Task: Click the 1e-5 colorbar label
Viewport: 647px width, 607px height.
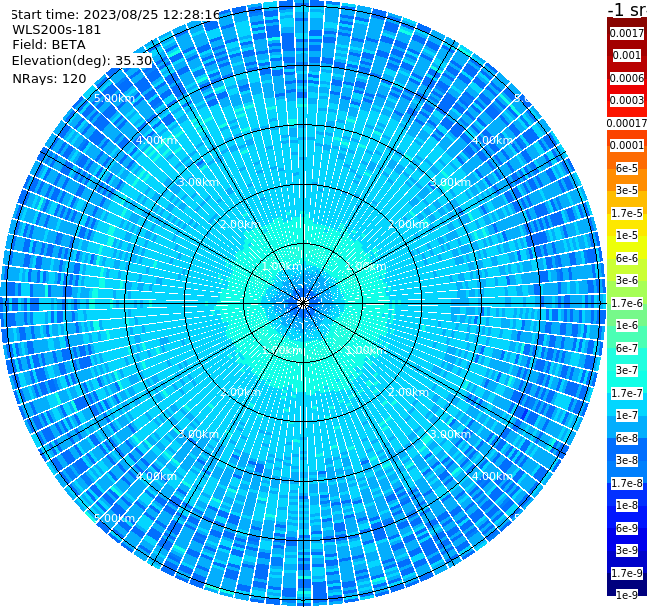Action: (x=627, y=235)
